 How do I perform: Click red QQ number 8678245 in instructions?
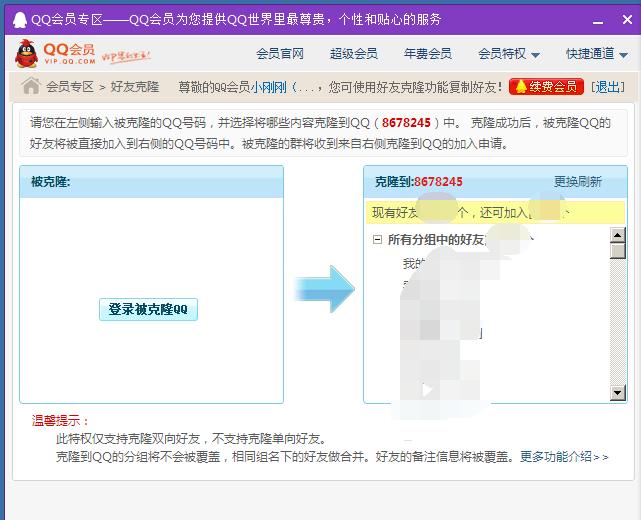(406, 123)
